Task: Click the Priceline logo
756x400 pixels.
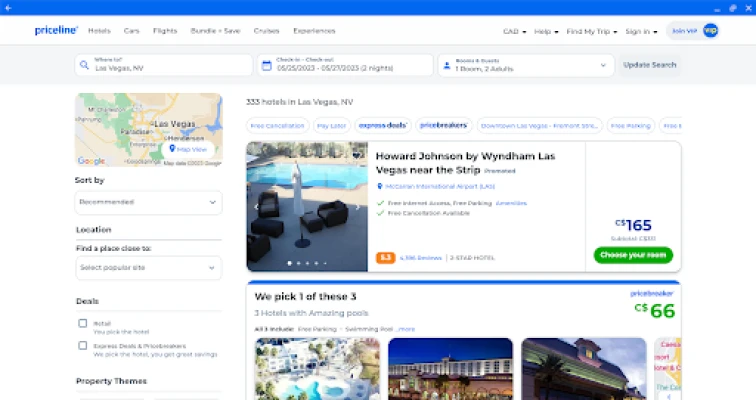Action: (56, 30)
